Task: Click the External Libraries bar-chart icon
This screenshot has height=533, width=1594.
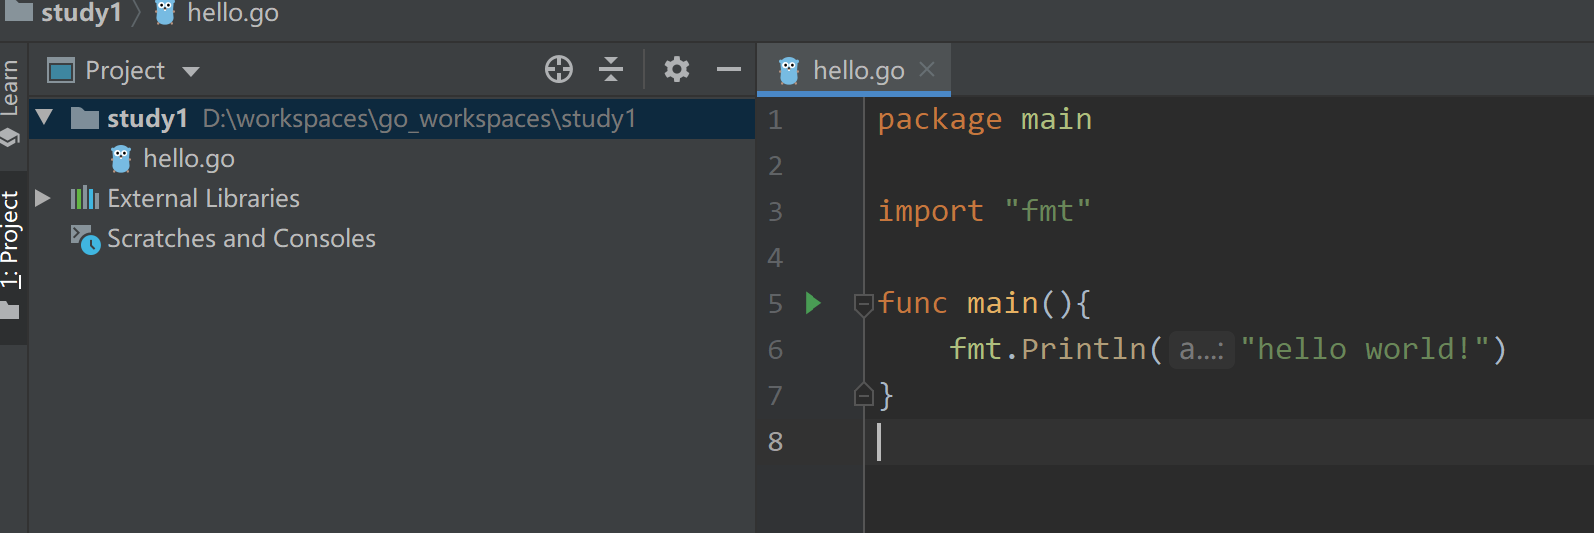Action: (x=84, y=198)
